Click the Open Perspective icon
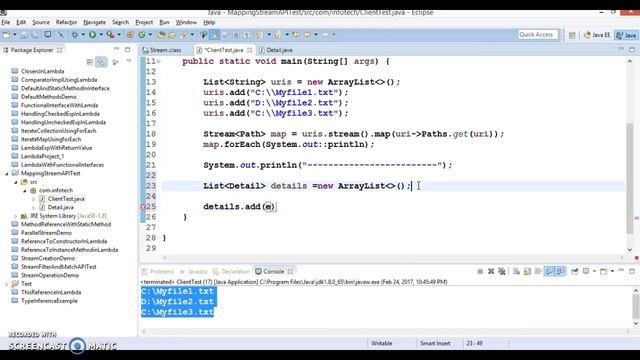This screenshot has height=360, width=640. tap(572, 35)
